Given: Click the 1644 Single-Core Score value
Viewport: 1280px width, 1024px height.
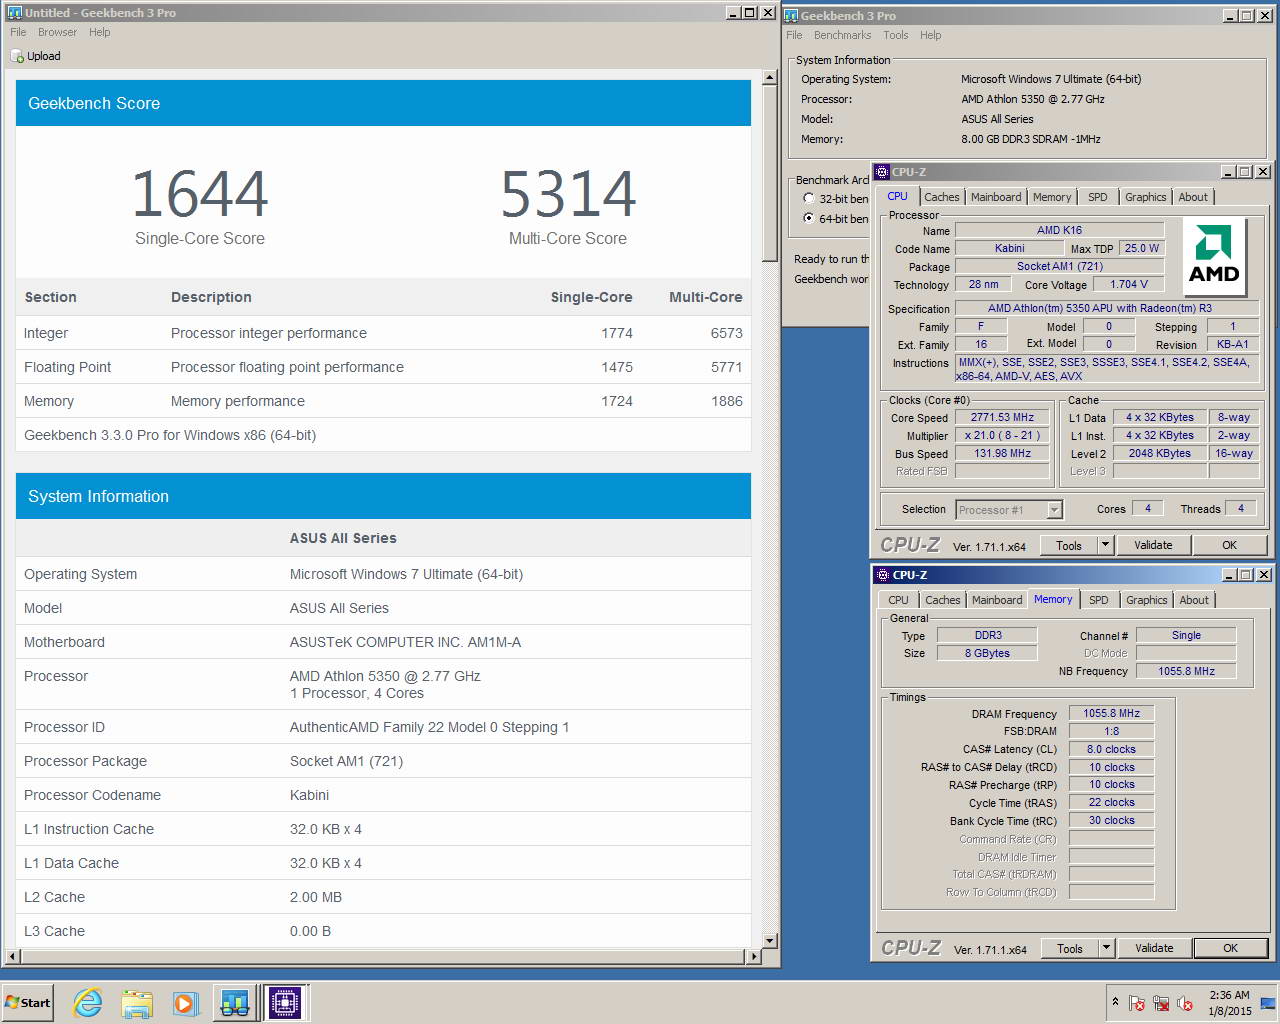Looking at the screenshot, I should coord(200,194).
